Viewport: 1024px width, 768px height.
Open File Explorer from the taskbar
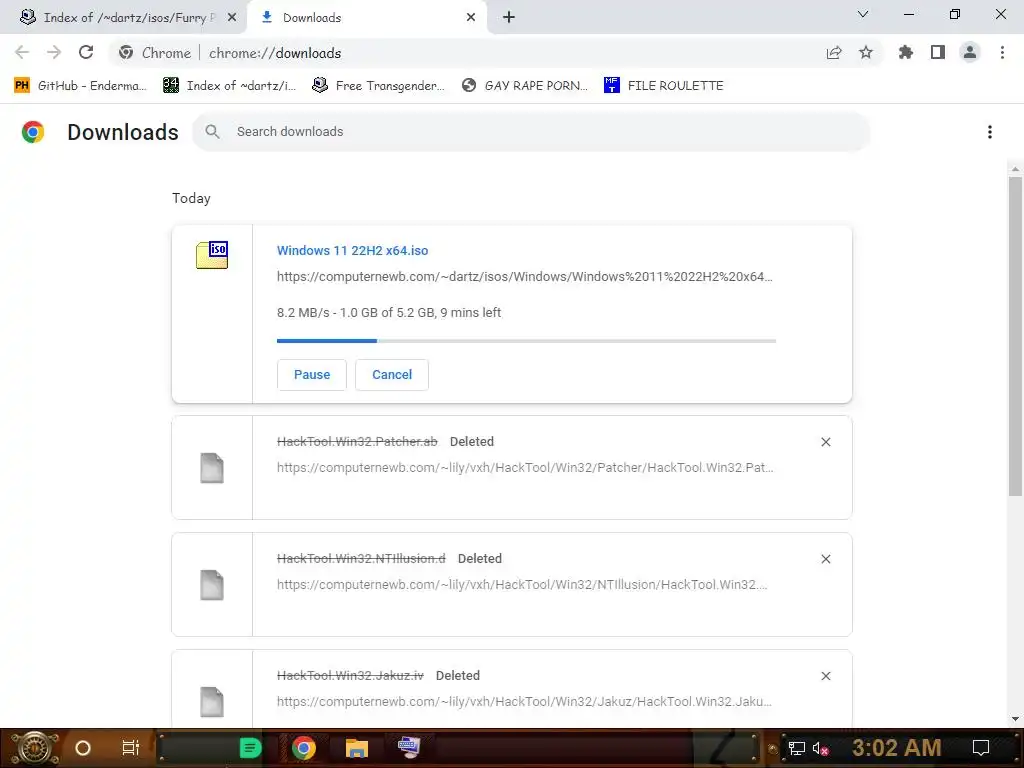click(357, 748)
